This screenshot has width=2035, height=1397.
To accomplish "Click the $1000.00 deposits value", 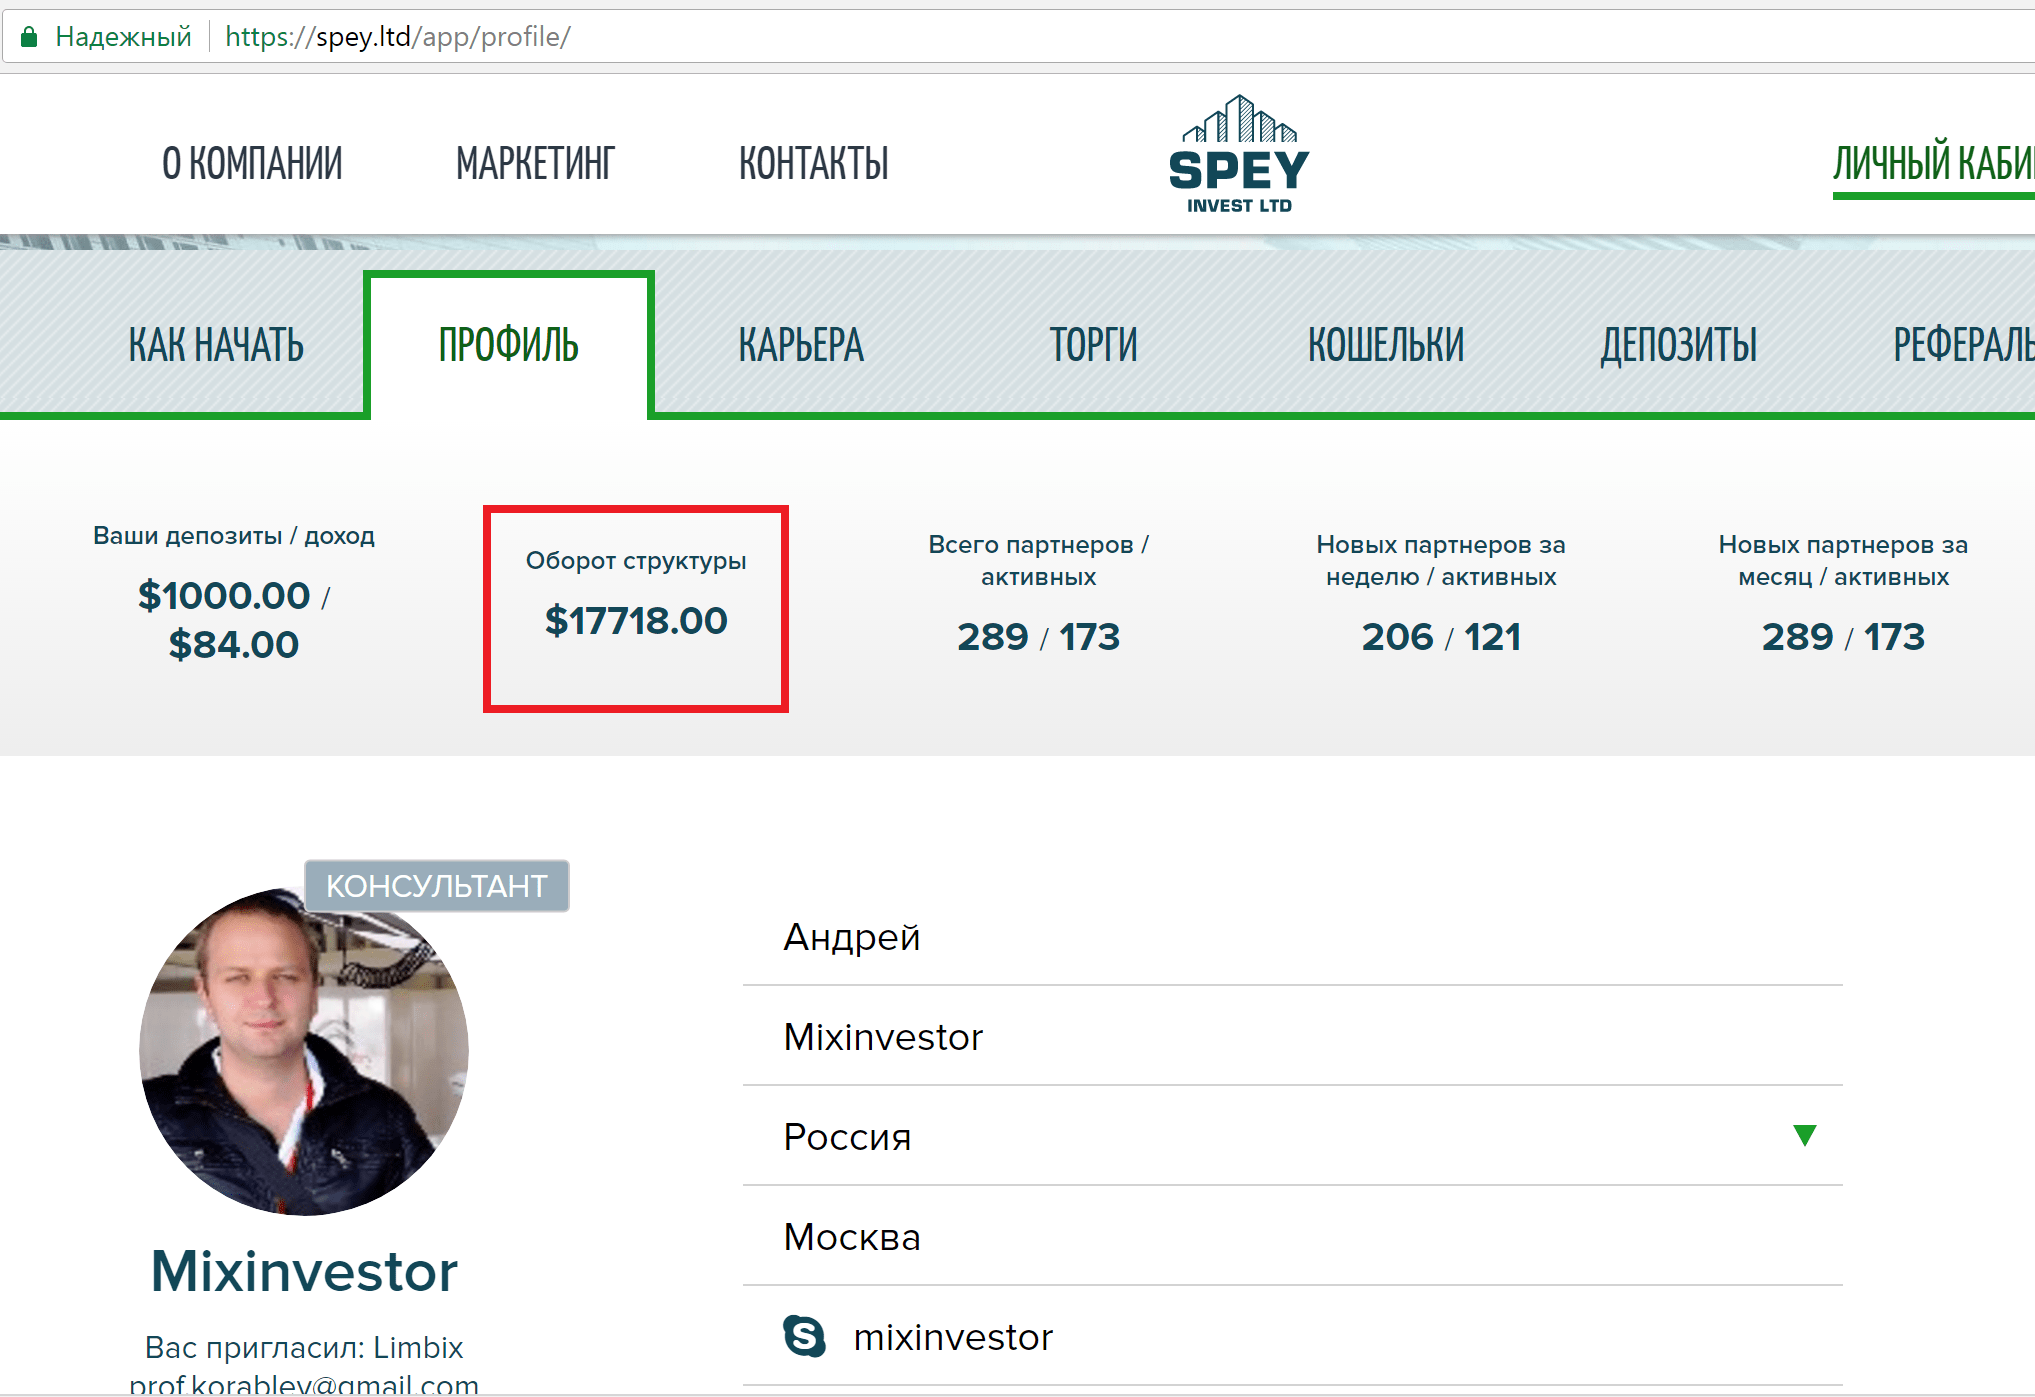I will tap(224, 596).
